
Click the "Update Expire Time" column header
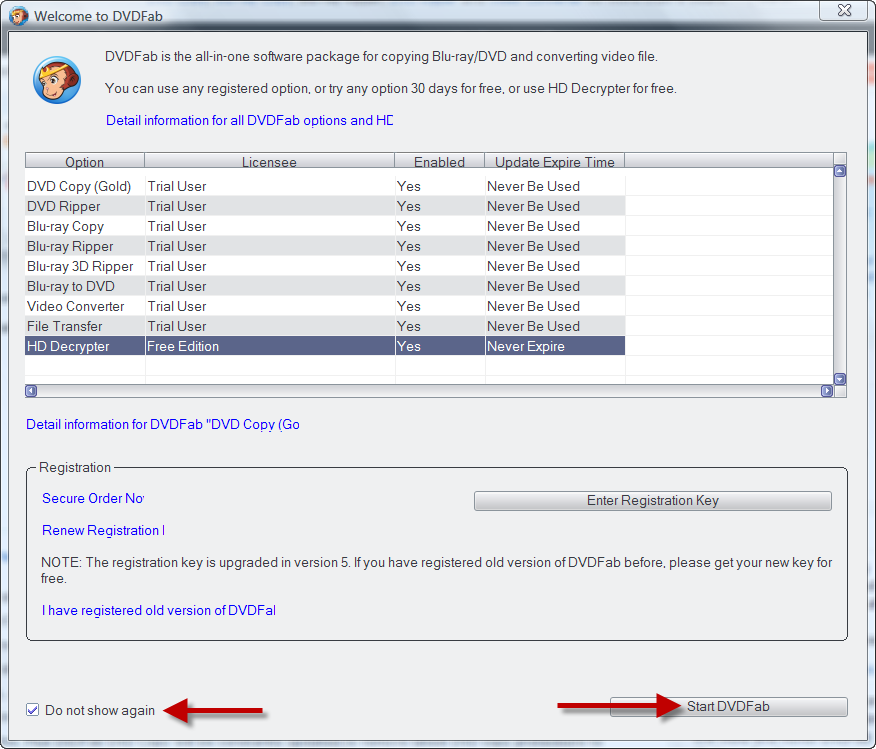[554, 160]
